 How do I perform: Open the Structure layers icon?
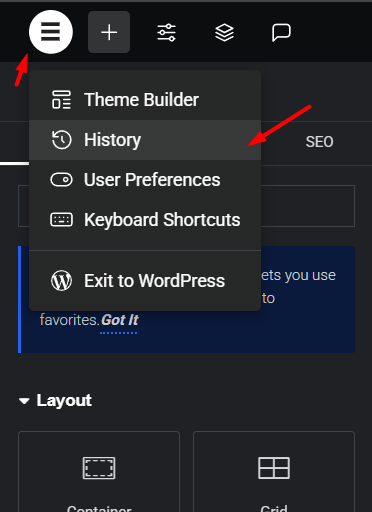[224, 32]
